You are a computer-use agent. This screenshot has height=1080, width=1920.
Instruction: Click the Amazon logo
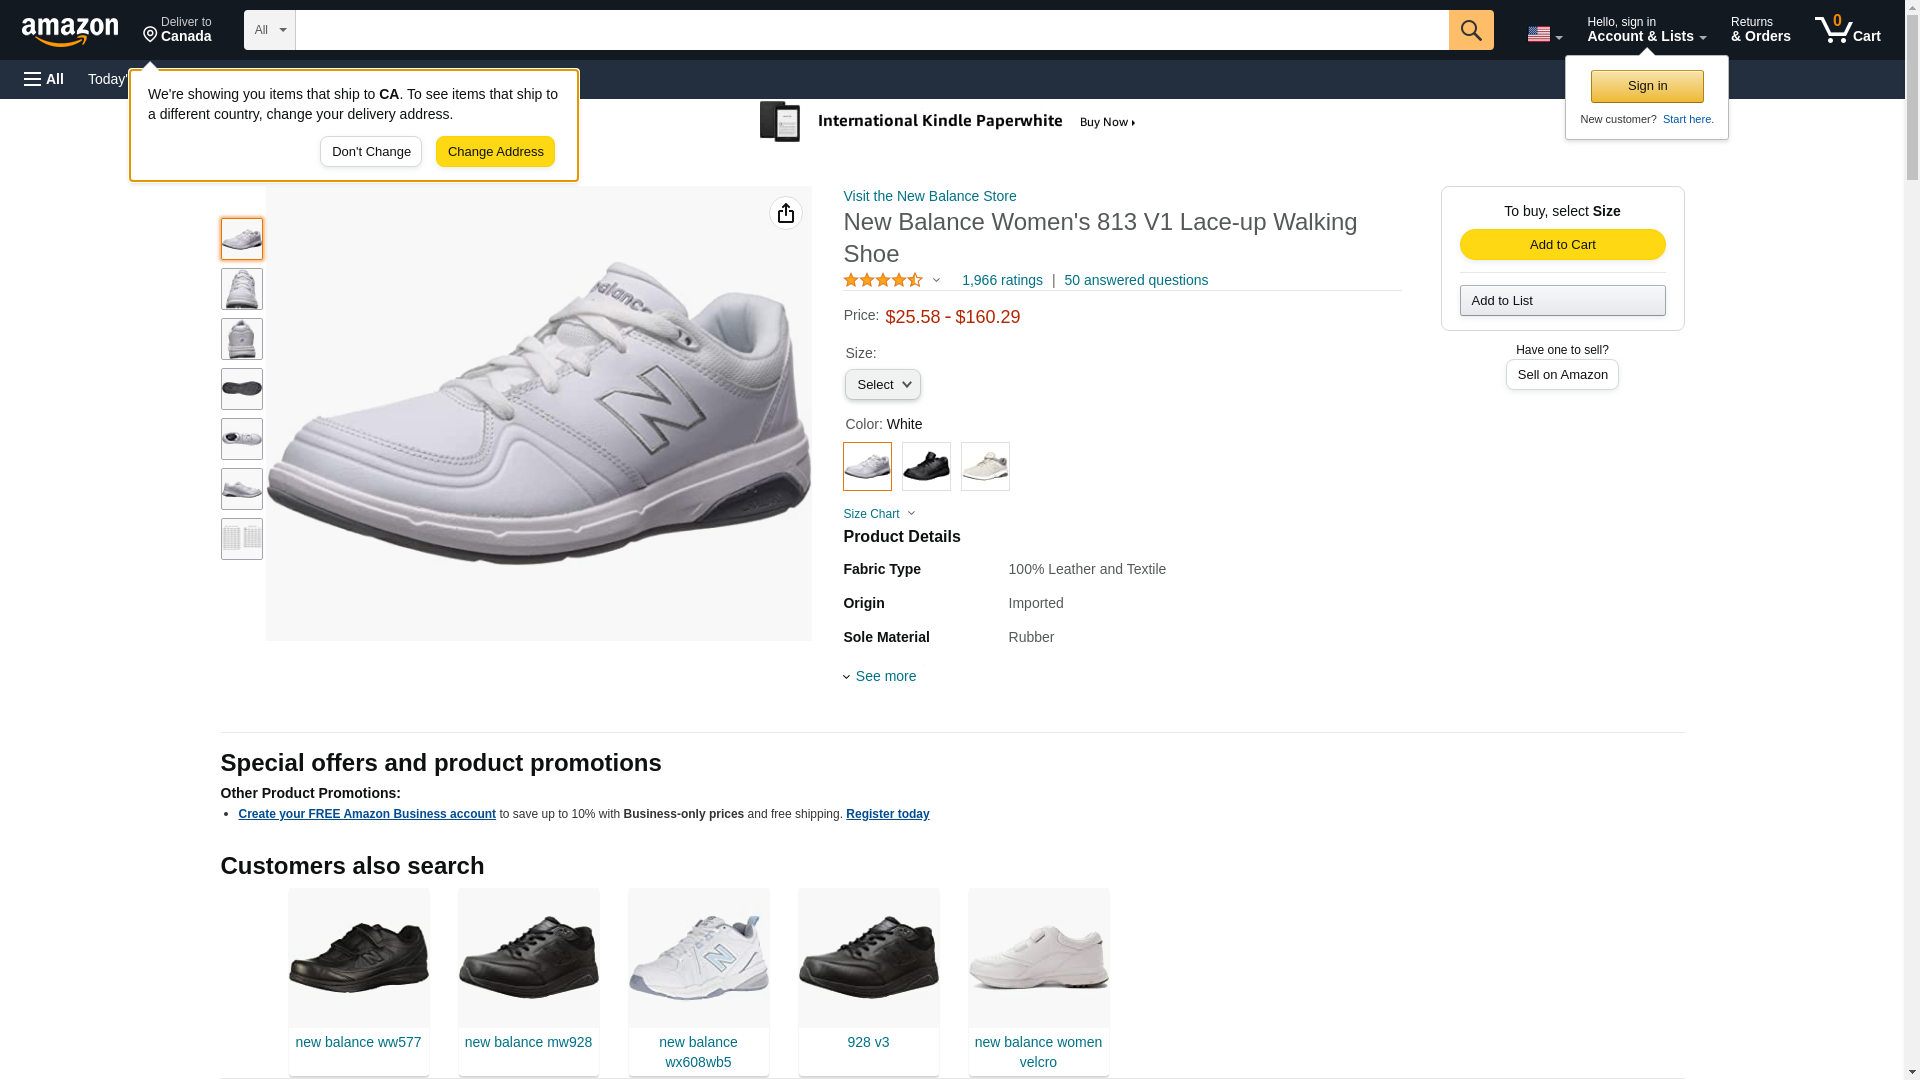coord(70,31)
